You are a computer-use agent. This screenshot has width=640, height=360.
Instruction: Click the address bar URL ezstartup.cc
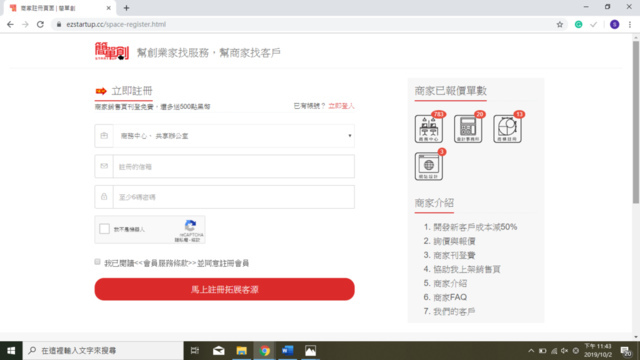point(116,24)
